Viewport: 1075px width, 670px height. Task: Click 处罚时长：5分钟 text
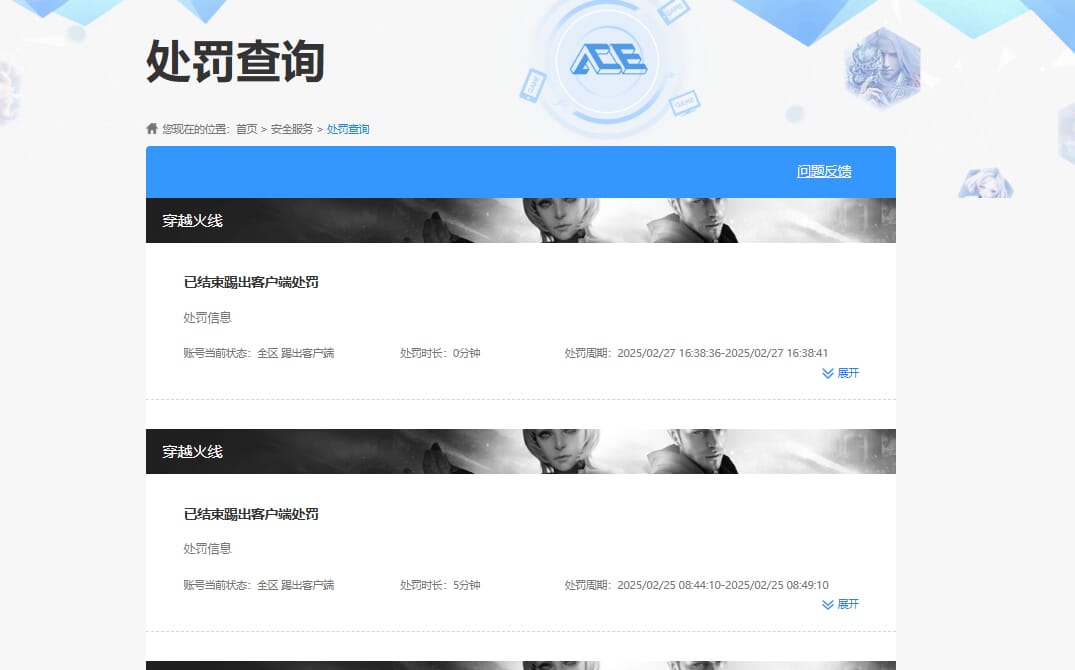pyautogui.click(x=440, y=585)
